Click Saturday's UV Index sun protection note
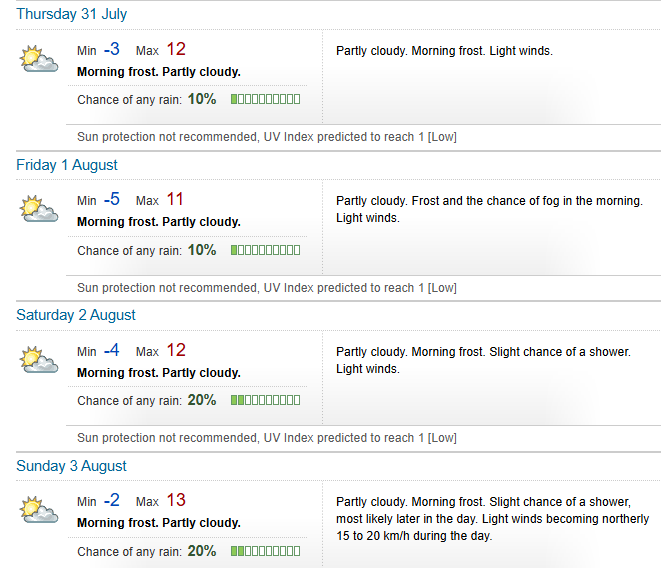 [267, 438]
